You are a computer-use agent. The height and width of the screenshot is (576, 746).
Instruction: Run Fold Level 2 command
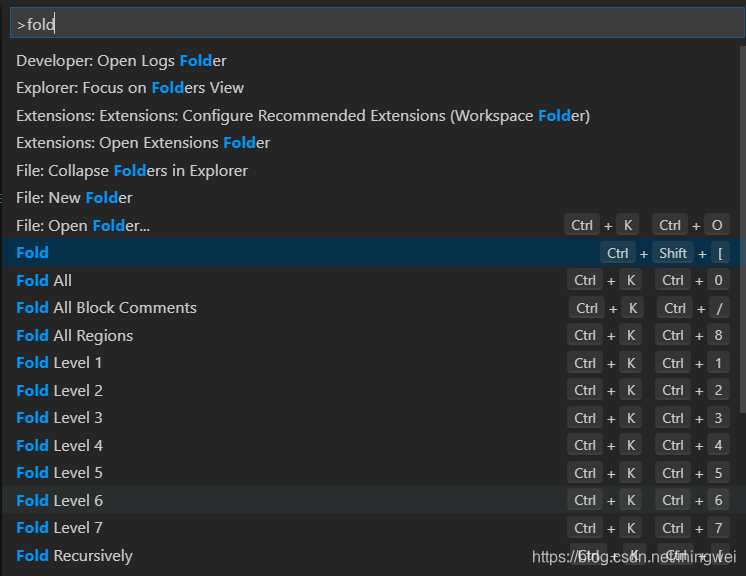[371, 391]
